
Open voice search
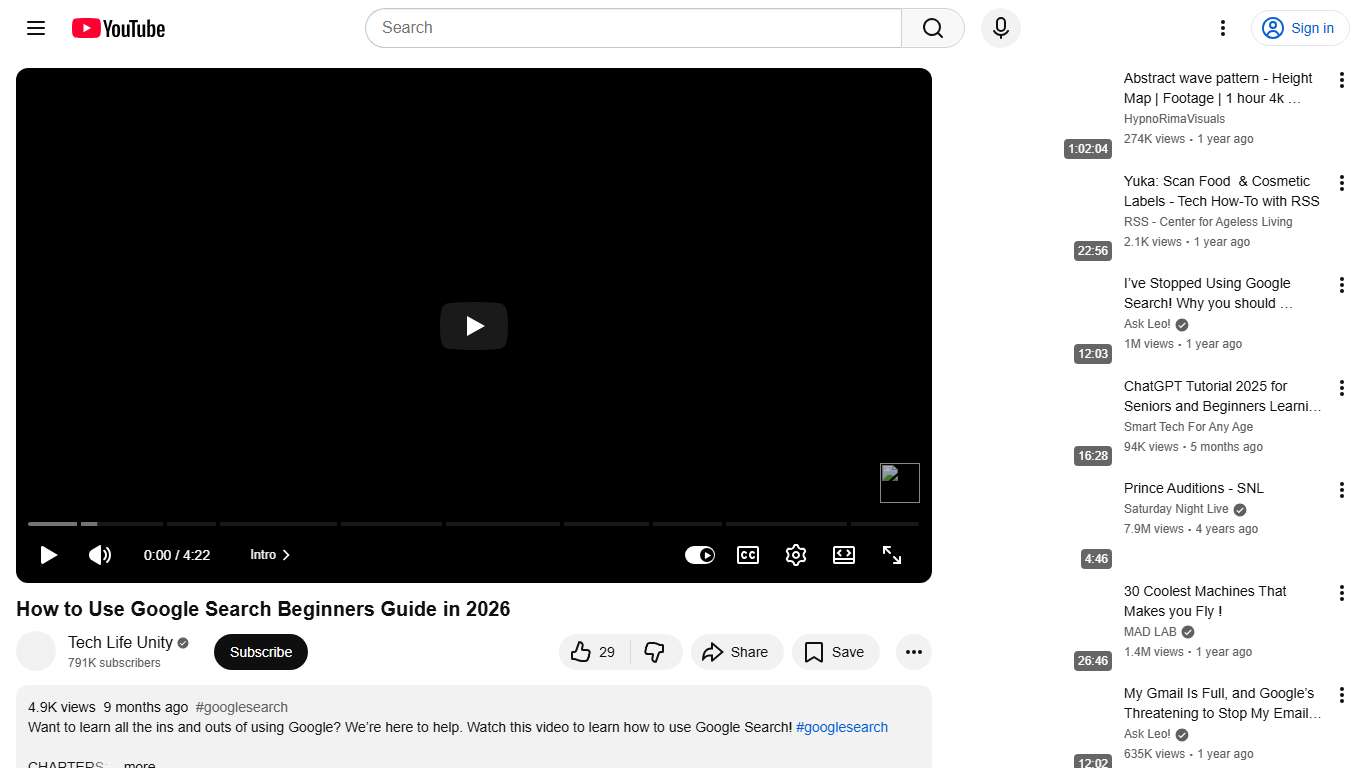point(1000,28)
